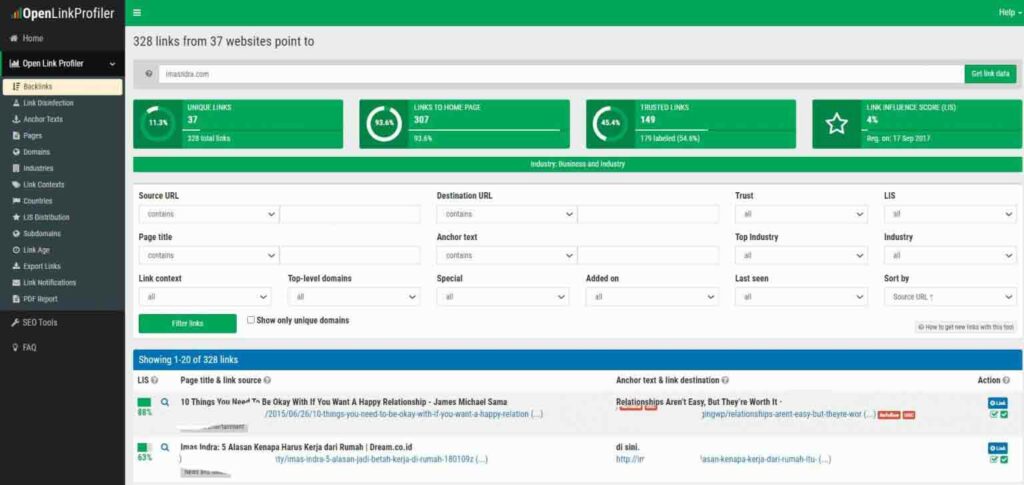Screen dimensions: 1024x485
Task: Open the Imas Indra: 5 Alasan link title
Action: click(x=296, y=447)
